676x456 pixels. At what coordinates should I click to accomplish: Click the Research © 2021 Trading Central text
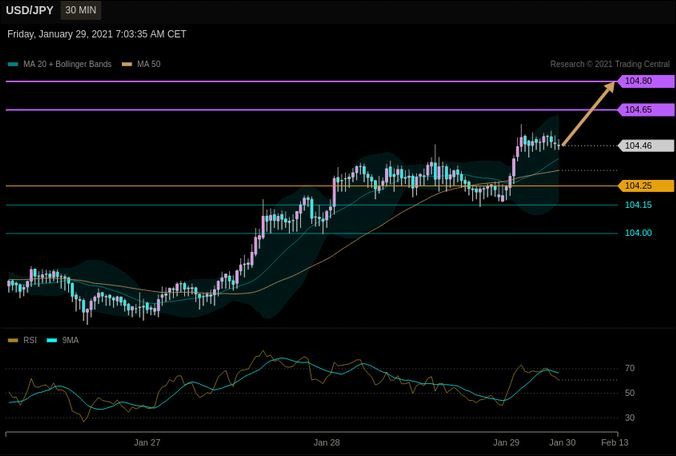pyautogui.click(x=610, y=64)
